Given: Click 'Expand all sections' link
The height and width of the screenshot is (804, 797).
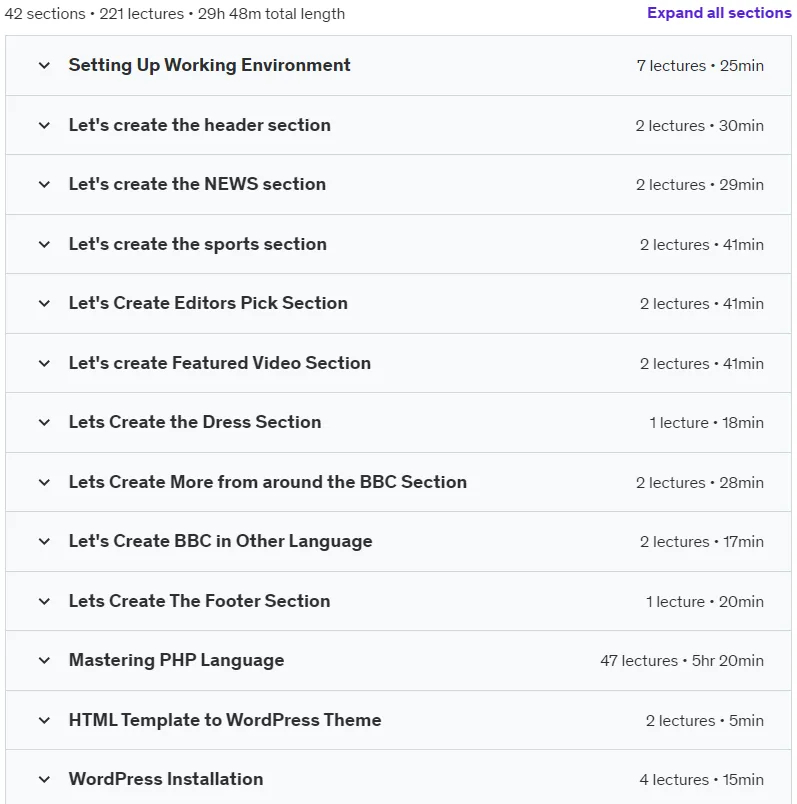Looking at the screenshot, I should pos(719,13).
